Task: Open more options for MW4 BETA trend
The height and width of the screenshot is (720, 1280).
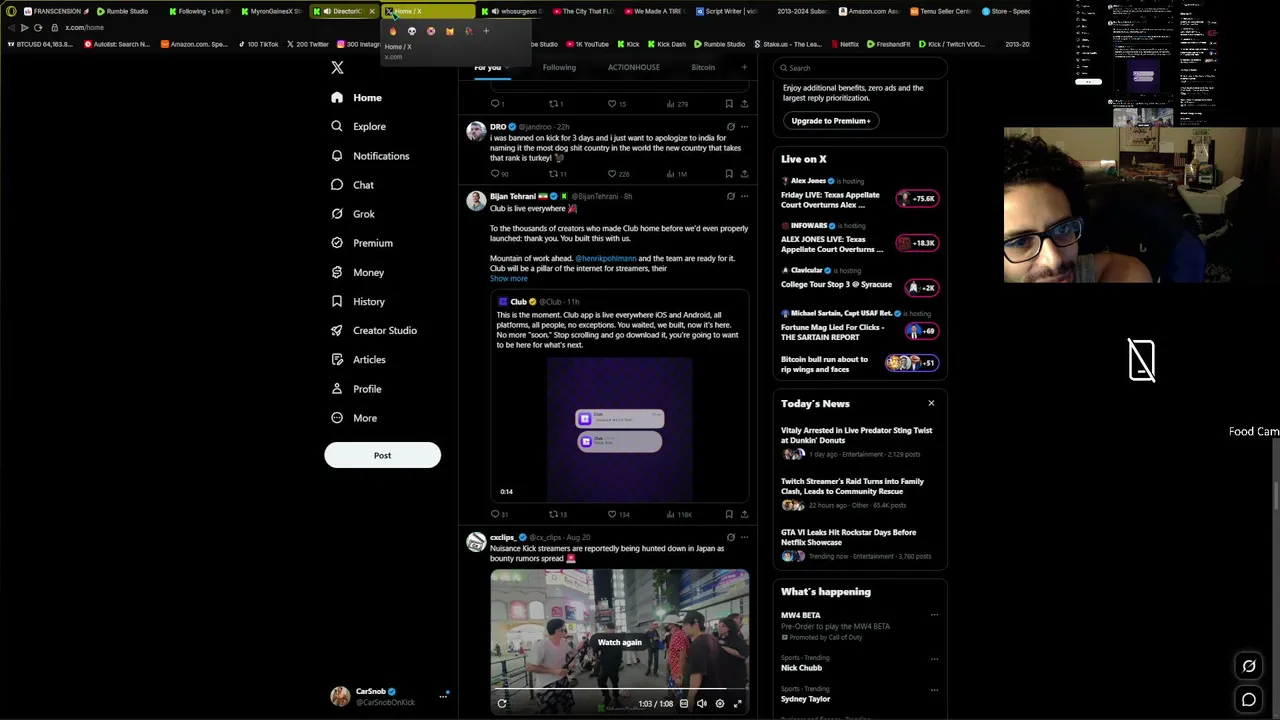Action: click(x=934, y=615)
